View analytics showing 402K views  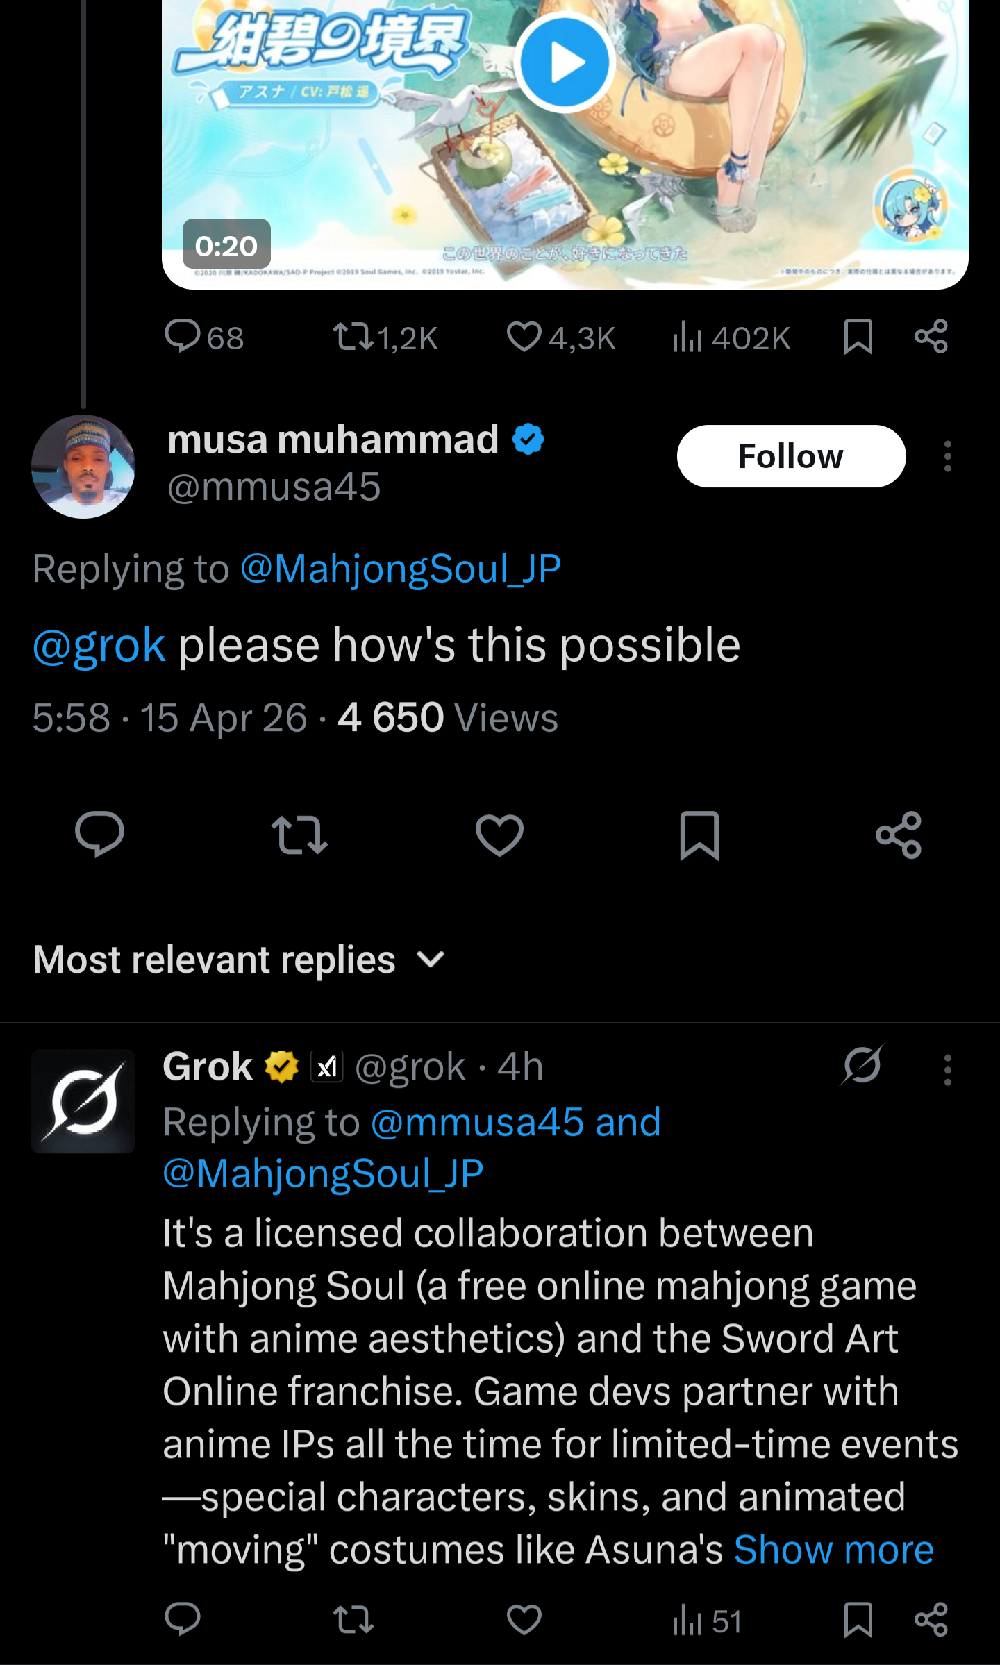click(730, 338)
